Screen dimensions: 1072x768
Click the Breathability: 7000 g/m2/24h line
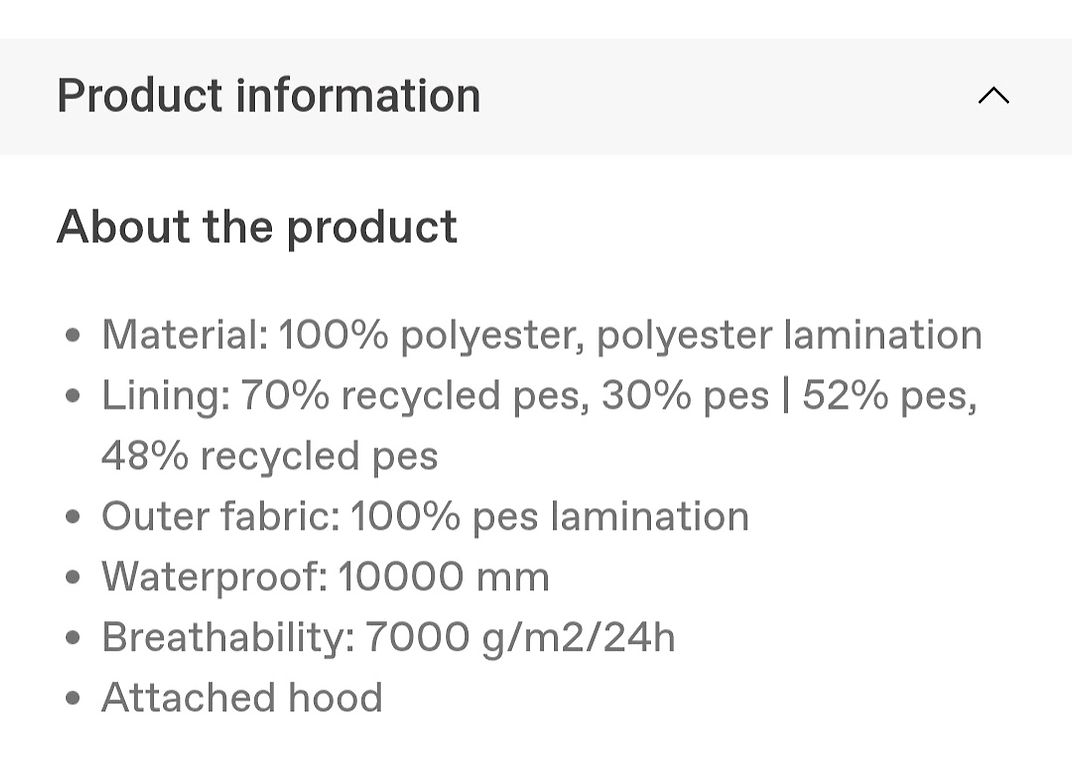388,638
